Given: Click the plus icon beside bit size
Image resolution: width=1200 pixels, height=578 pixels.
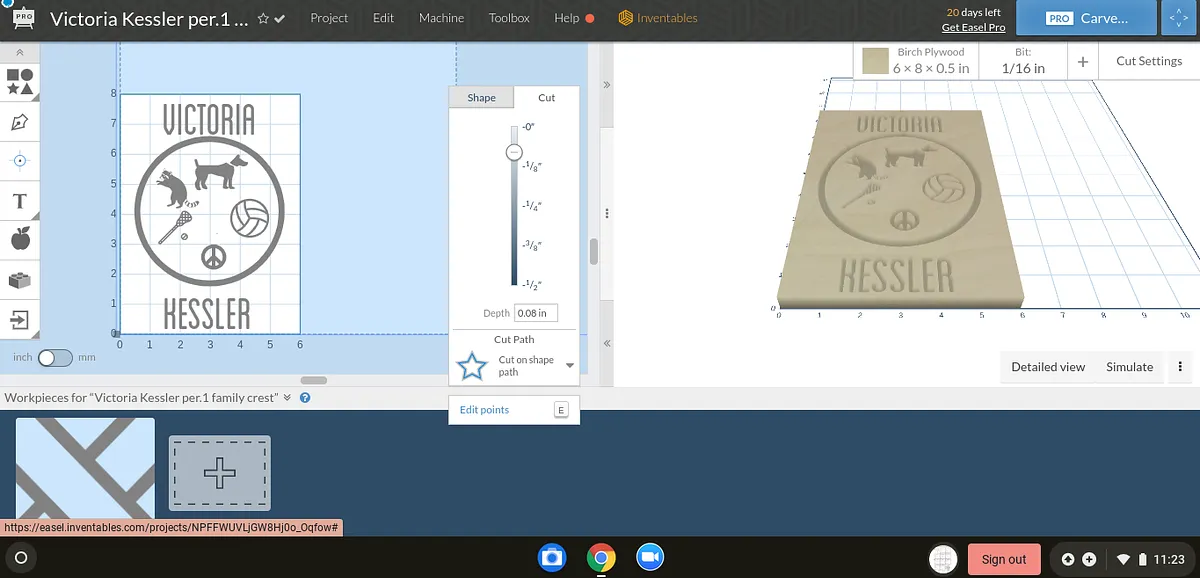Looking at the screenshot, I should point(1083,61).
